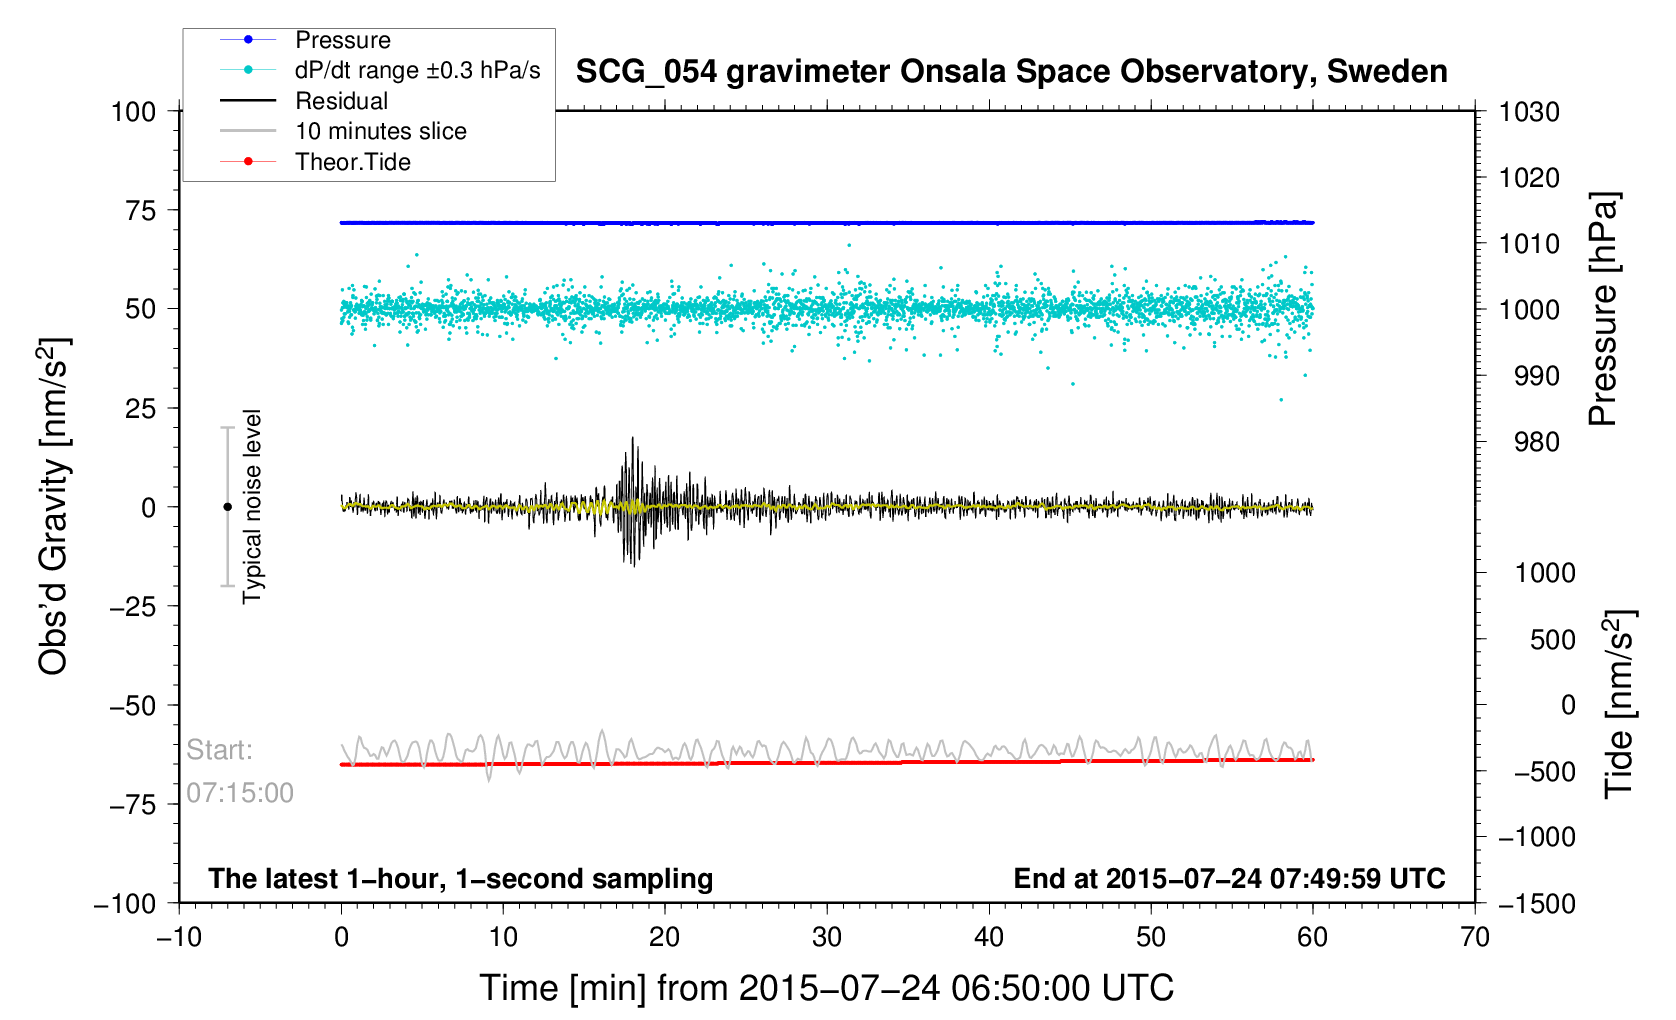Image resolution: width=1676 pixels, height=1020 pixels.
Task: Click the 1030 tick on the pressure axis
Action: [x=1529, y=112]
